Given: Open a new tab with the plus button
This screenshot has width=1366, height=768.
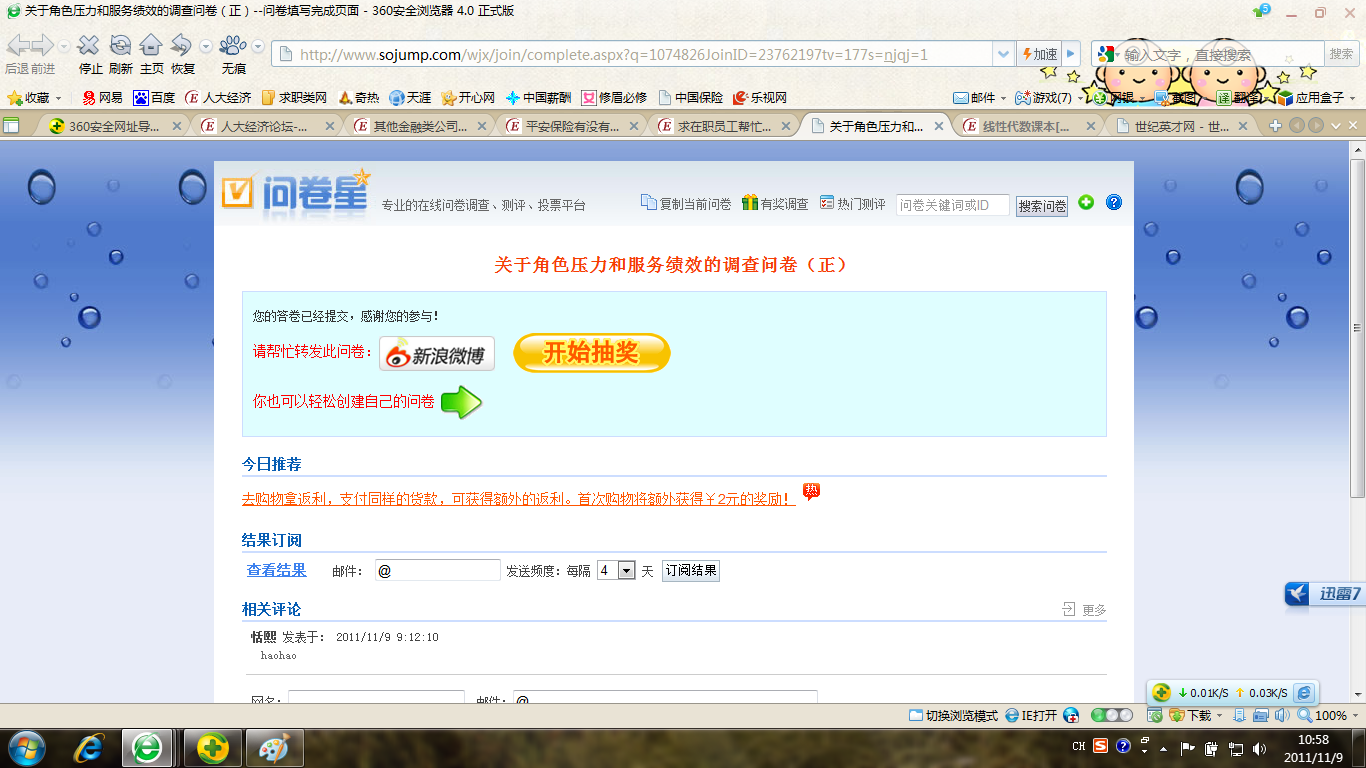Looking at the screenshot, I should click(1275, 125).
